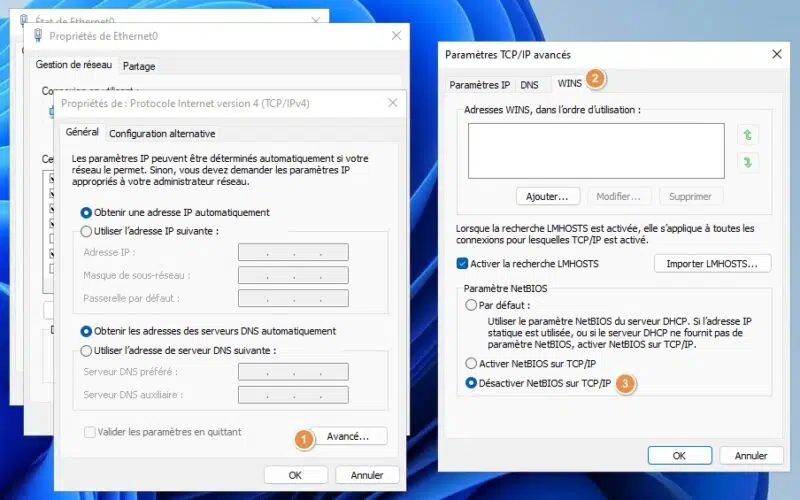Click the Adresse IP input field
Screen dimensions: 800x500
[293, 252]
